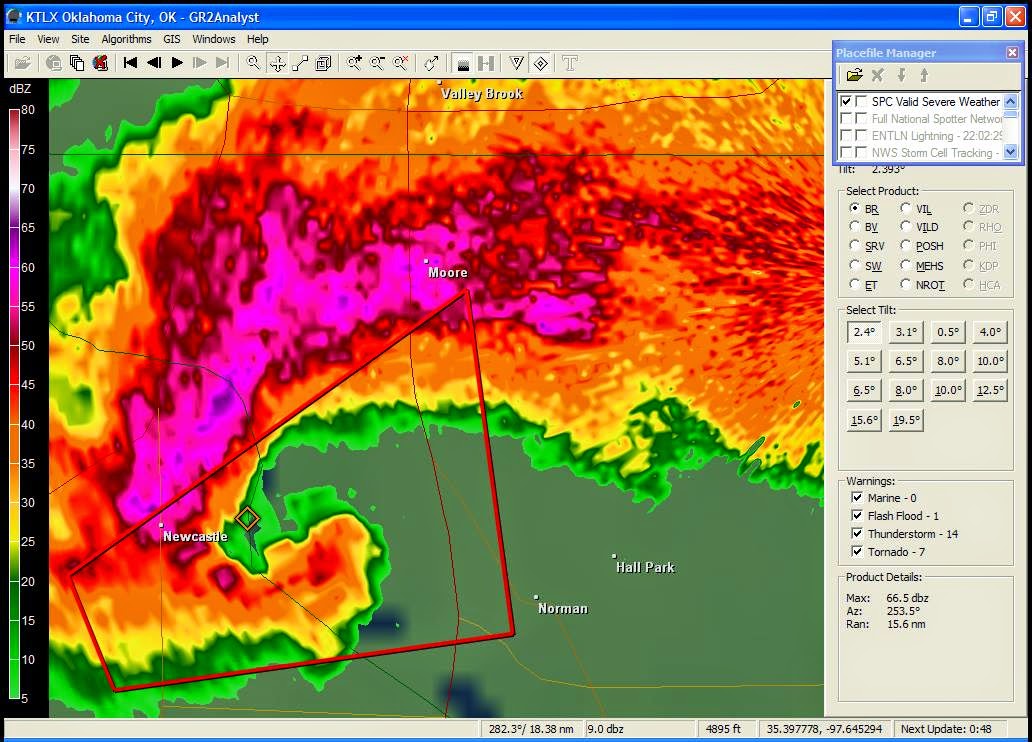Click the T text labels toolbar icon
The image size is (1032, 742).
coord(570,63)
